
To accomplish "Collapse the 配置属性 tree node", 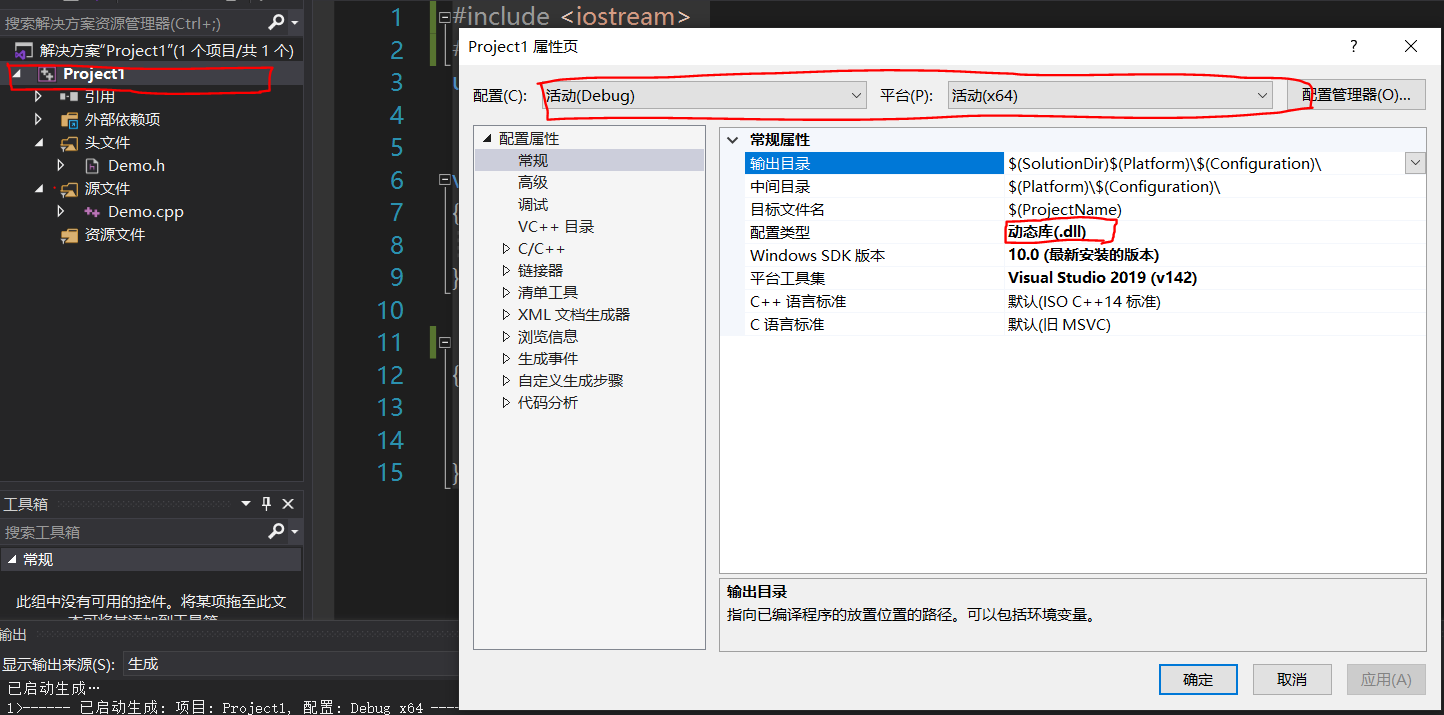I will pos(487,139).
